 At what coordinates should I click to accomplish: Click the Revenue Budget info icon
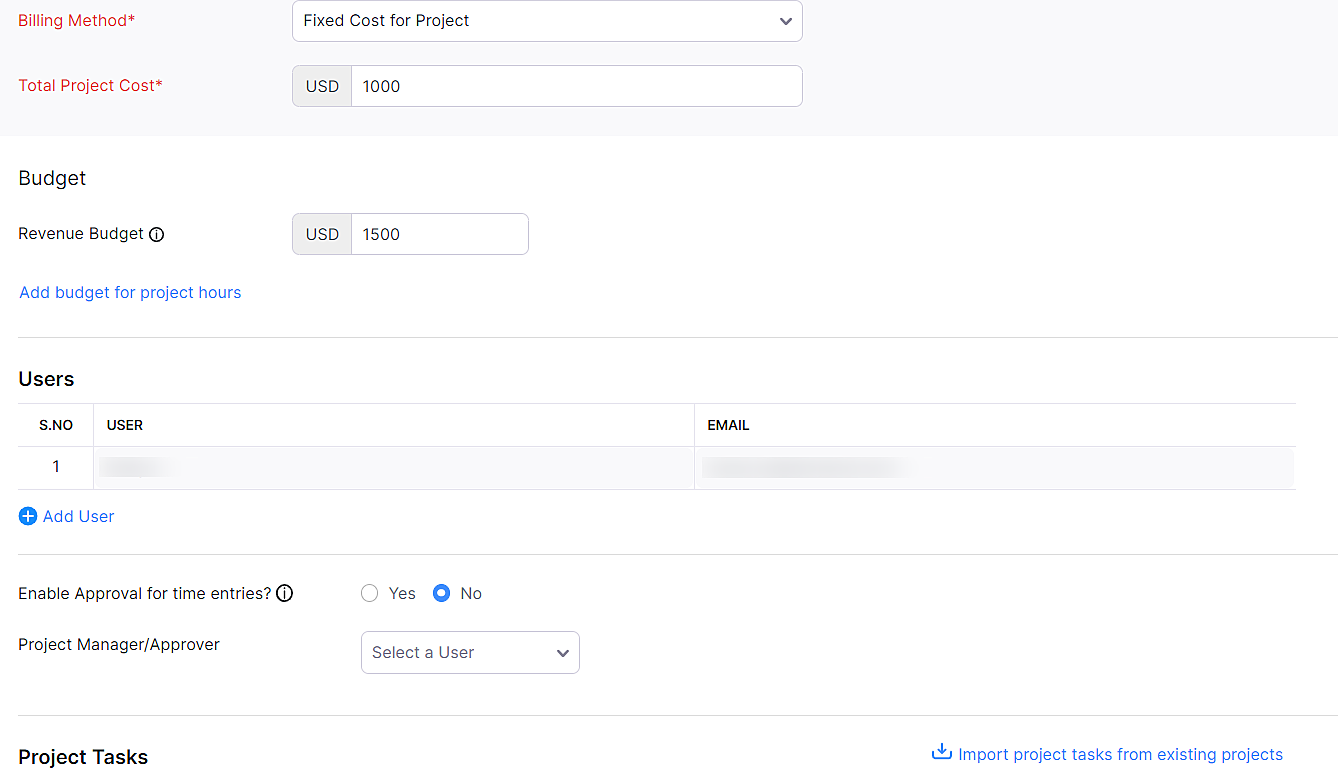coord(156,235)
